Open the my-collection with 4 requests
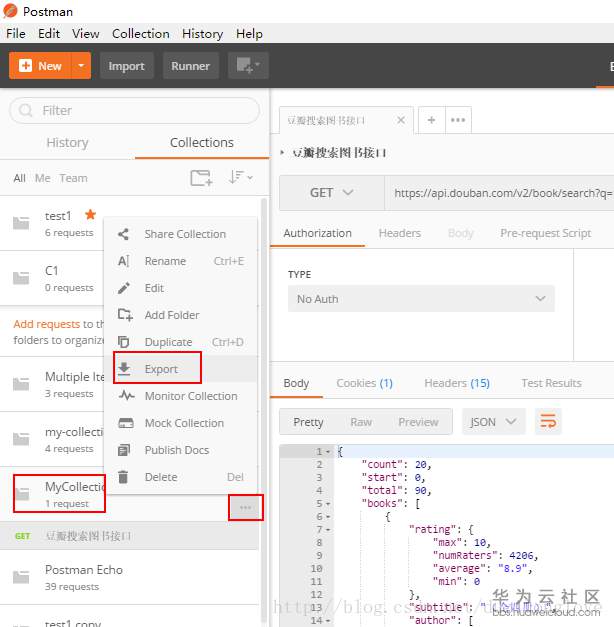Screen dimensions: 614x627 tap(52, 439)
